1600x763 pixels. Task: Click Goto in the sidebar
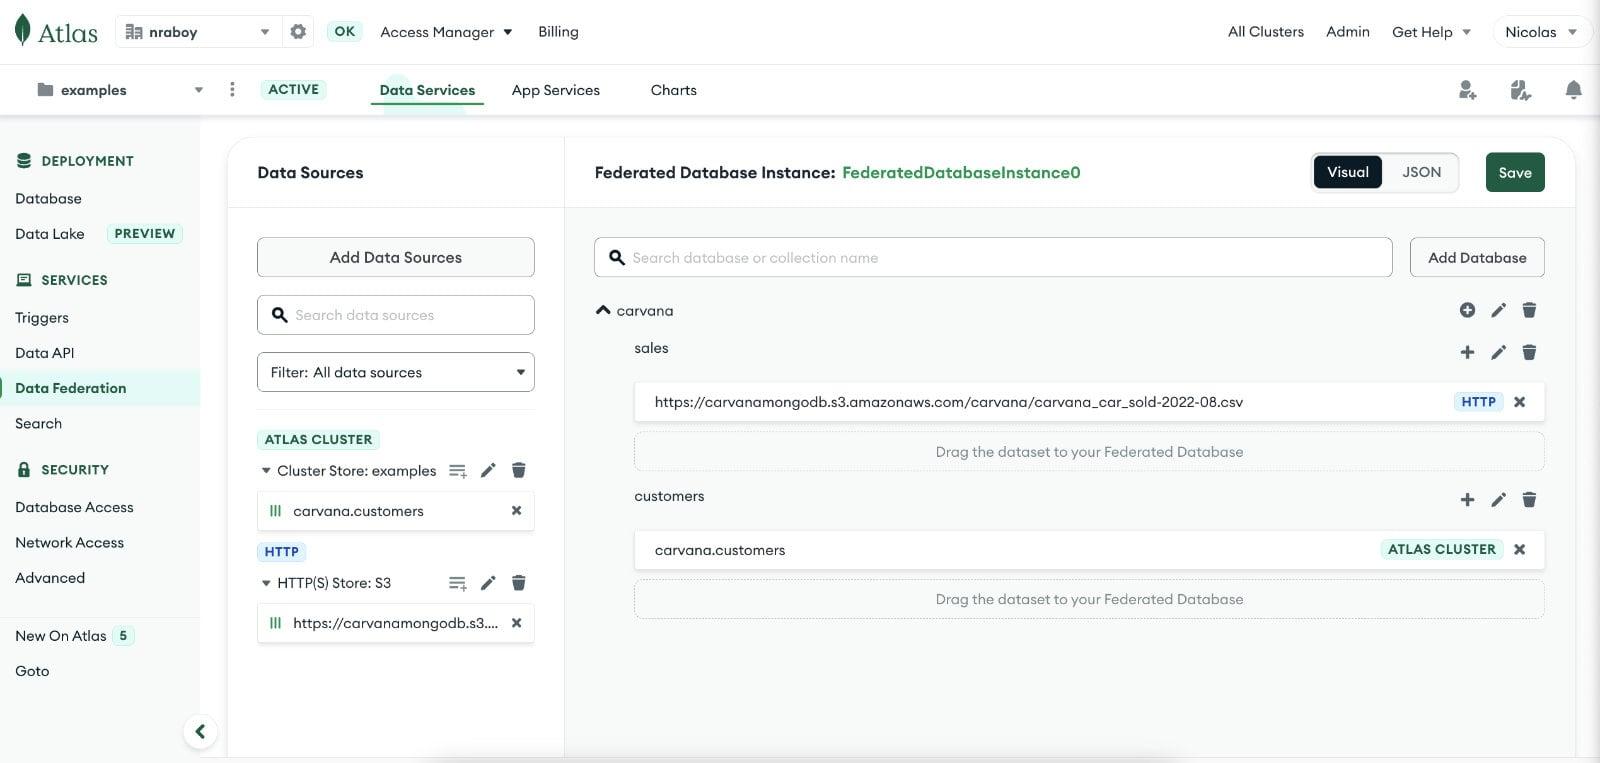(x=32, y=671)
